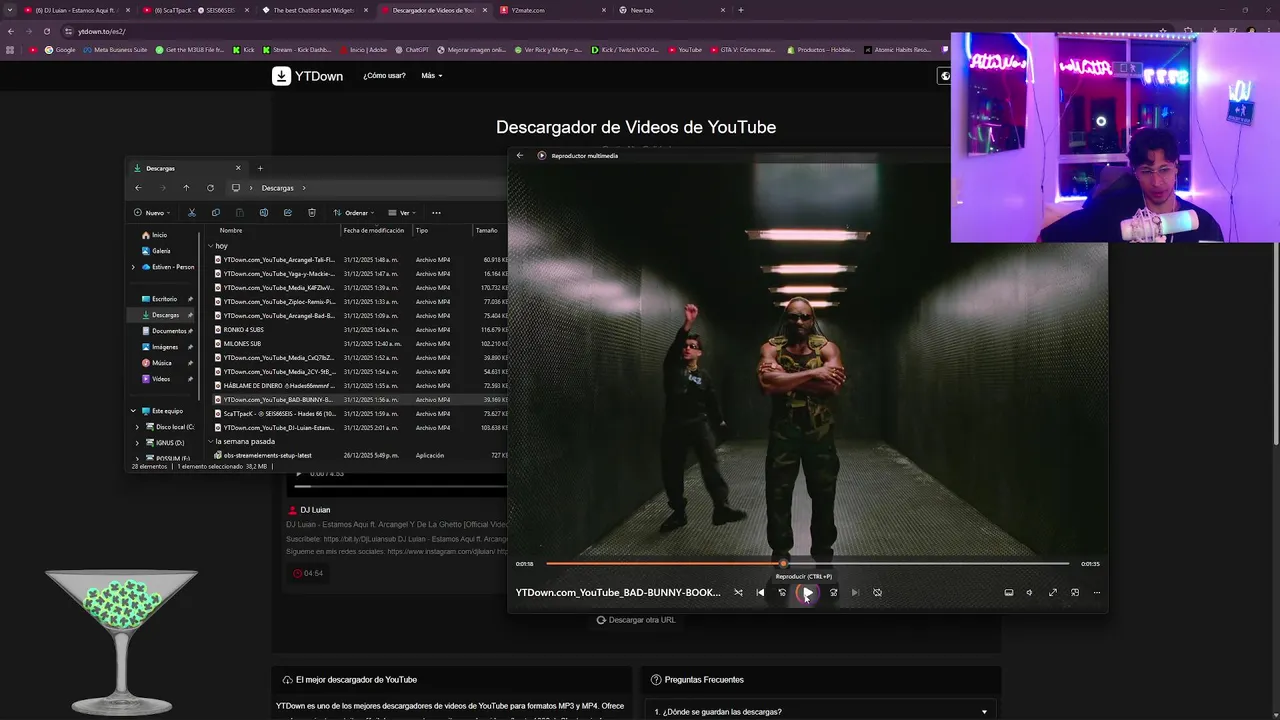Click the Cut icon in the Explorer toolbar

[x=192, y=212]
